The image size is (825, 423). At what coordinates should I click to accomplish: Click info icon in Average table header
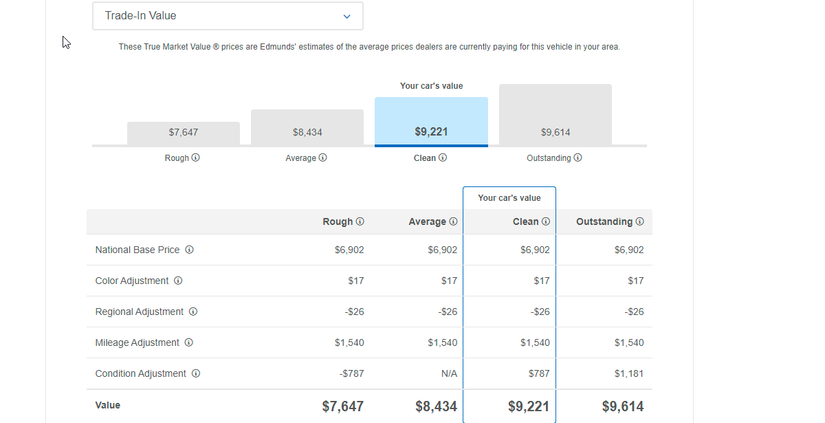pos(454,221)
